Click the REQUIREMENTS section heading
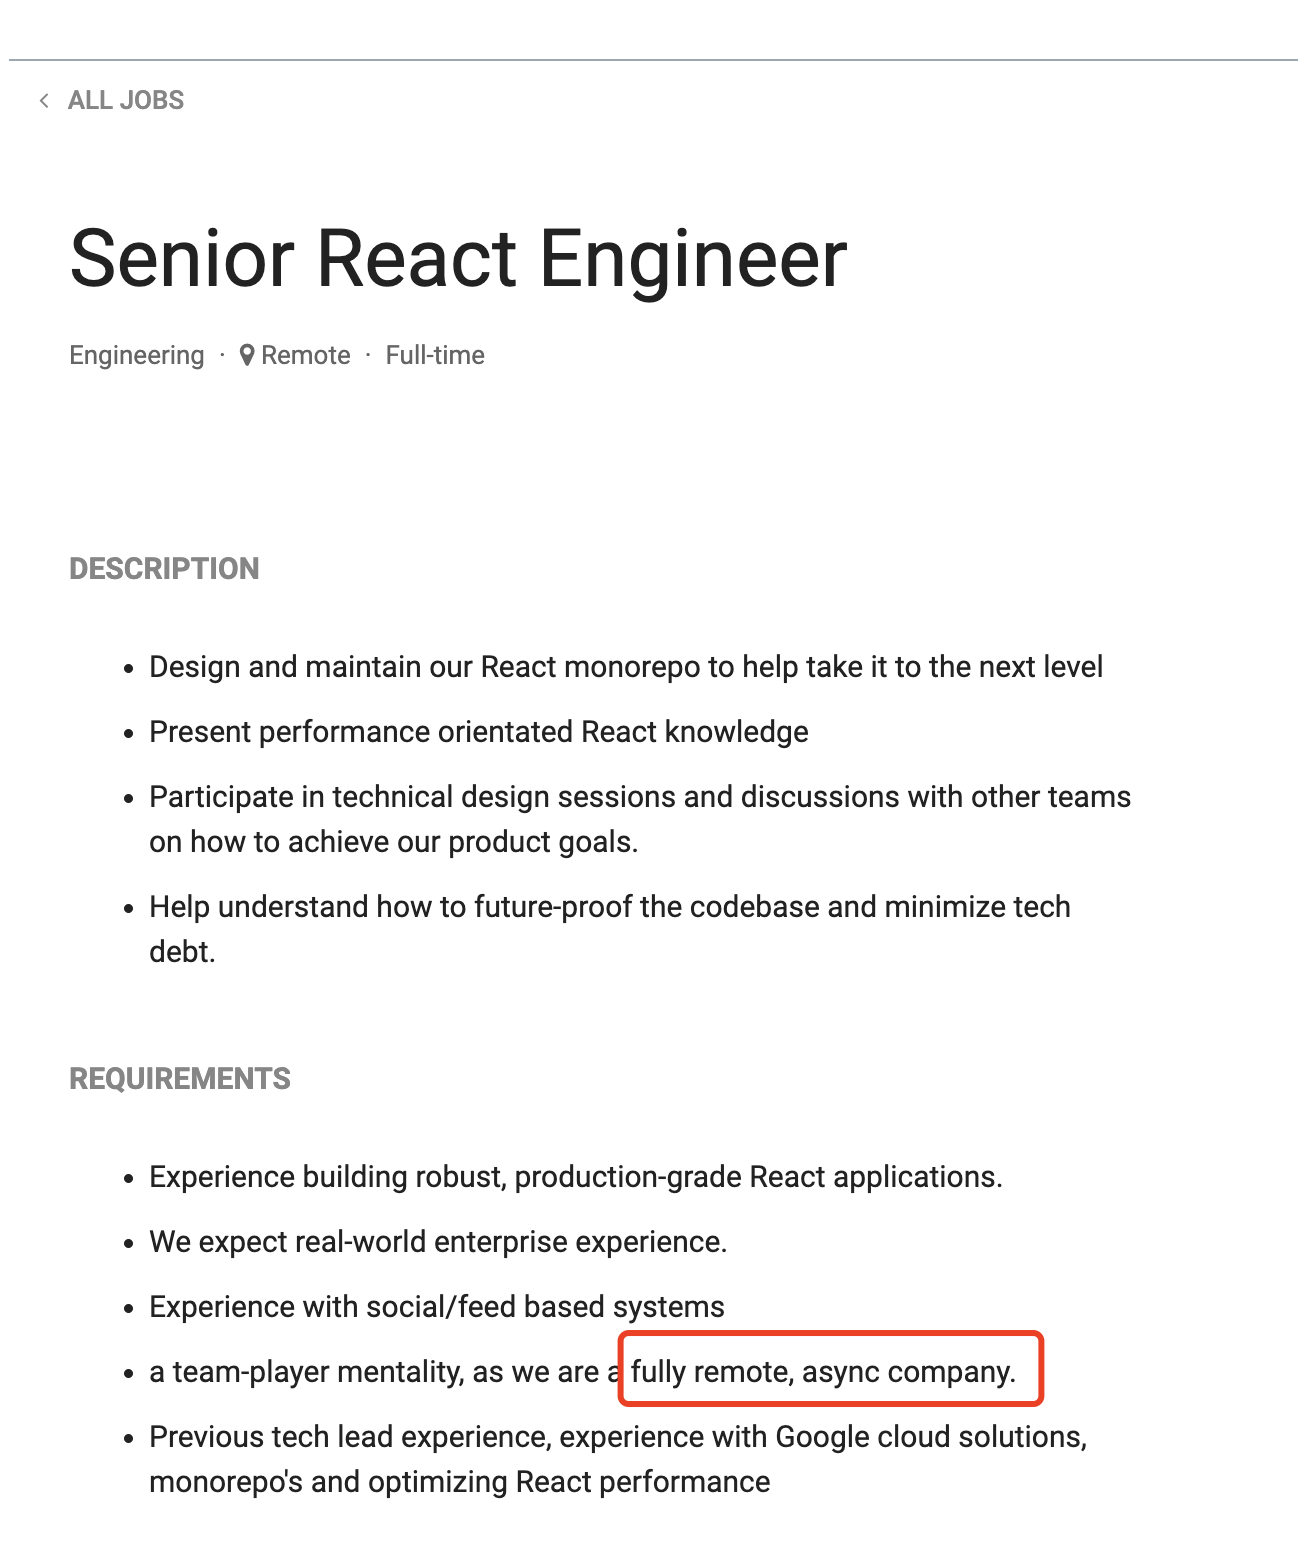The width and height of the screenshot is (1298, 1566). click(180, 1078)
